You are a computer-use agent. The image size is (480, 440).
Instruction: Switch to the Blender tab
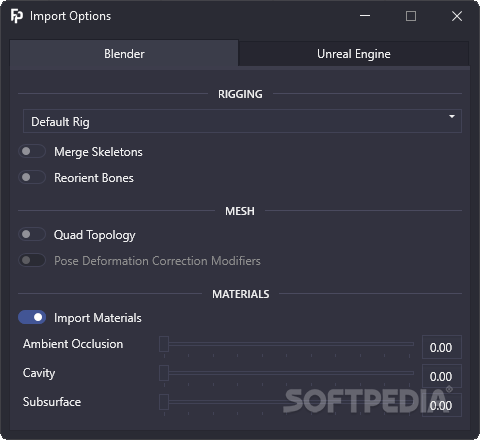point(124,54)
